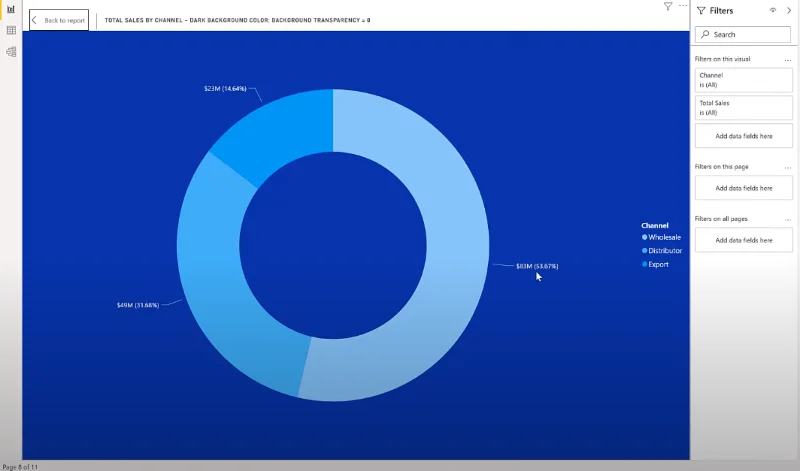
Task: Open the Report view icon
Action: point(11,9)
